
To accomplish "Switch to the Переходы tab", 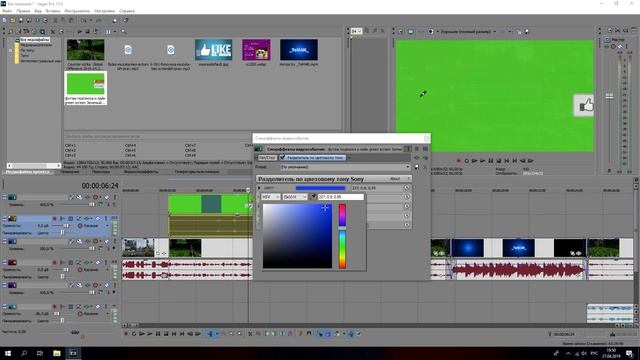I will point(100,172).
